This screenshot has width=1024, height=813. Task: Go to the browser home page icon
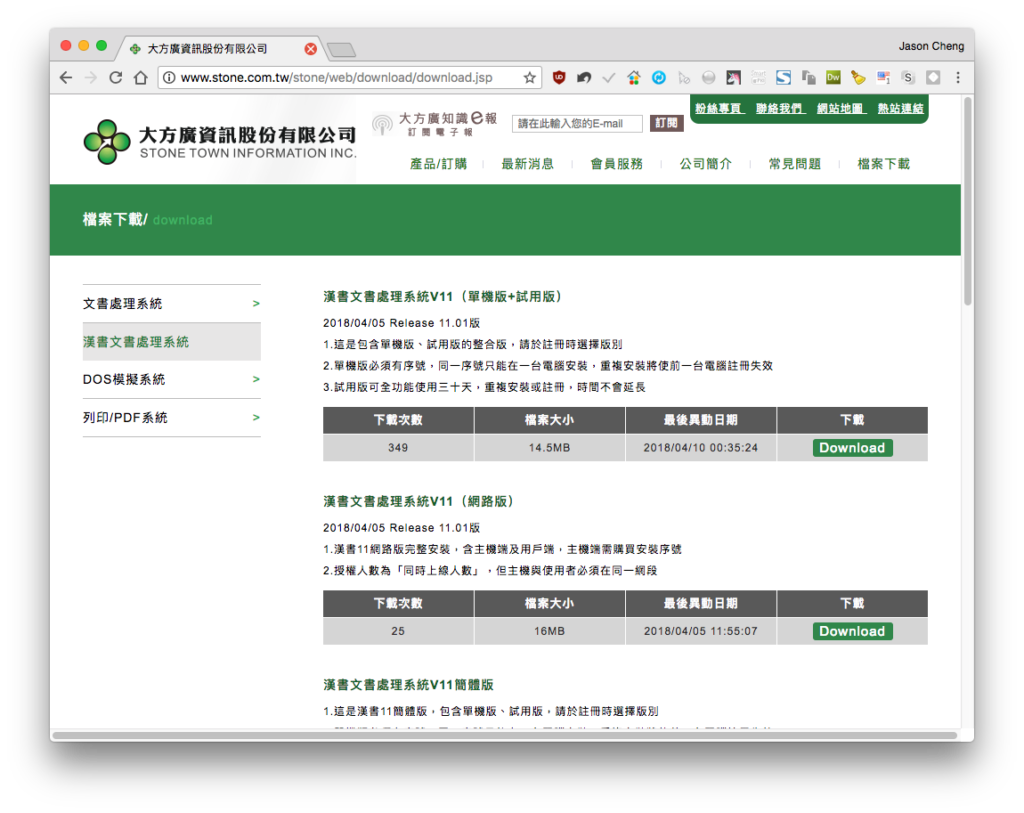(x=140, y=78)
